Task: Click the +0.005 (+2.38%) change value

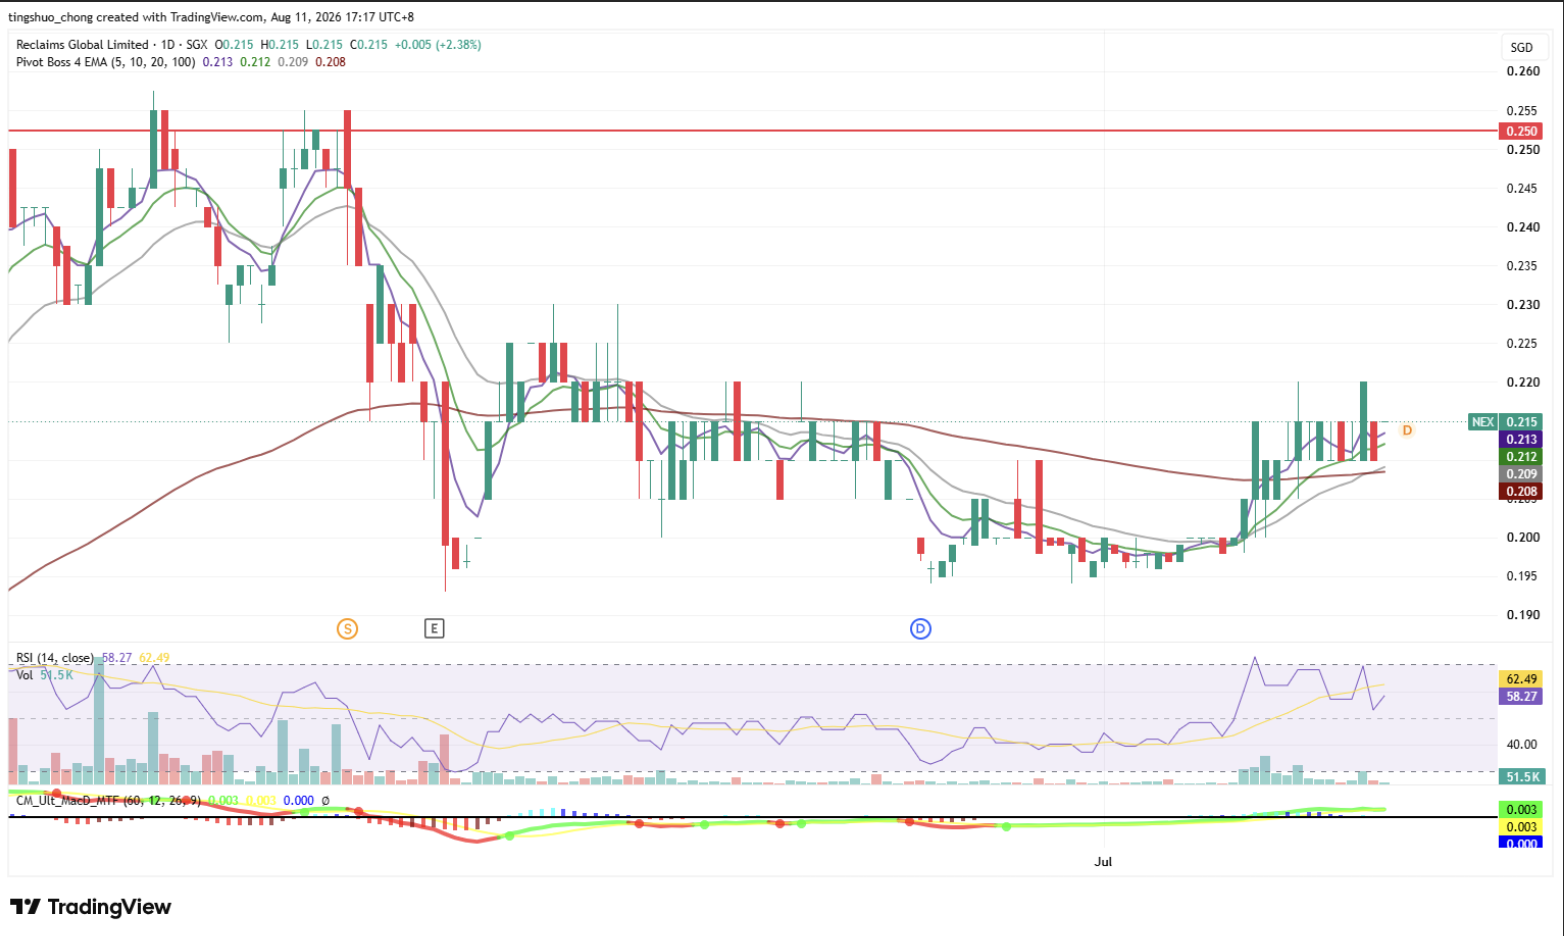Action: pyautogui.click(x=438, y=45)
